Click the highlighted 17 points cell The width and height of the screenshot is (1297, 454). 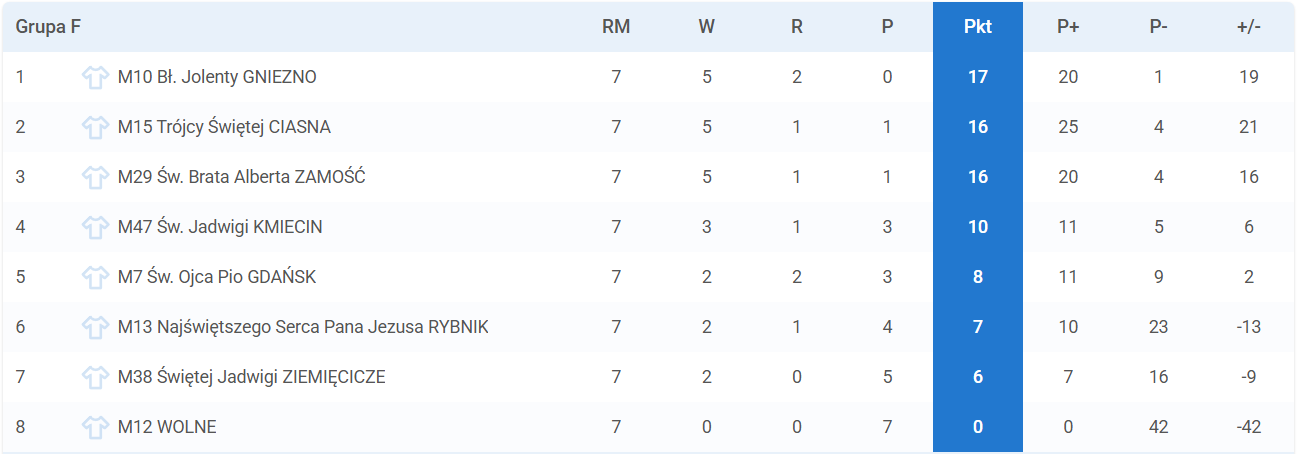coord(978,77)
